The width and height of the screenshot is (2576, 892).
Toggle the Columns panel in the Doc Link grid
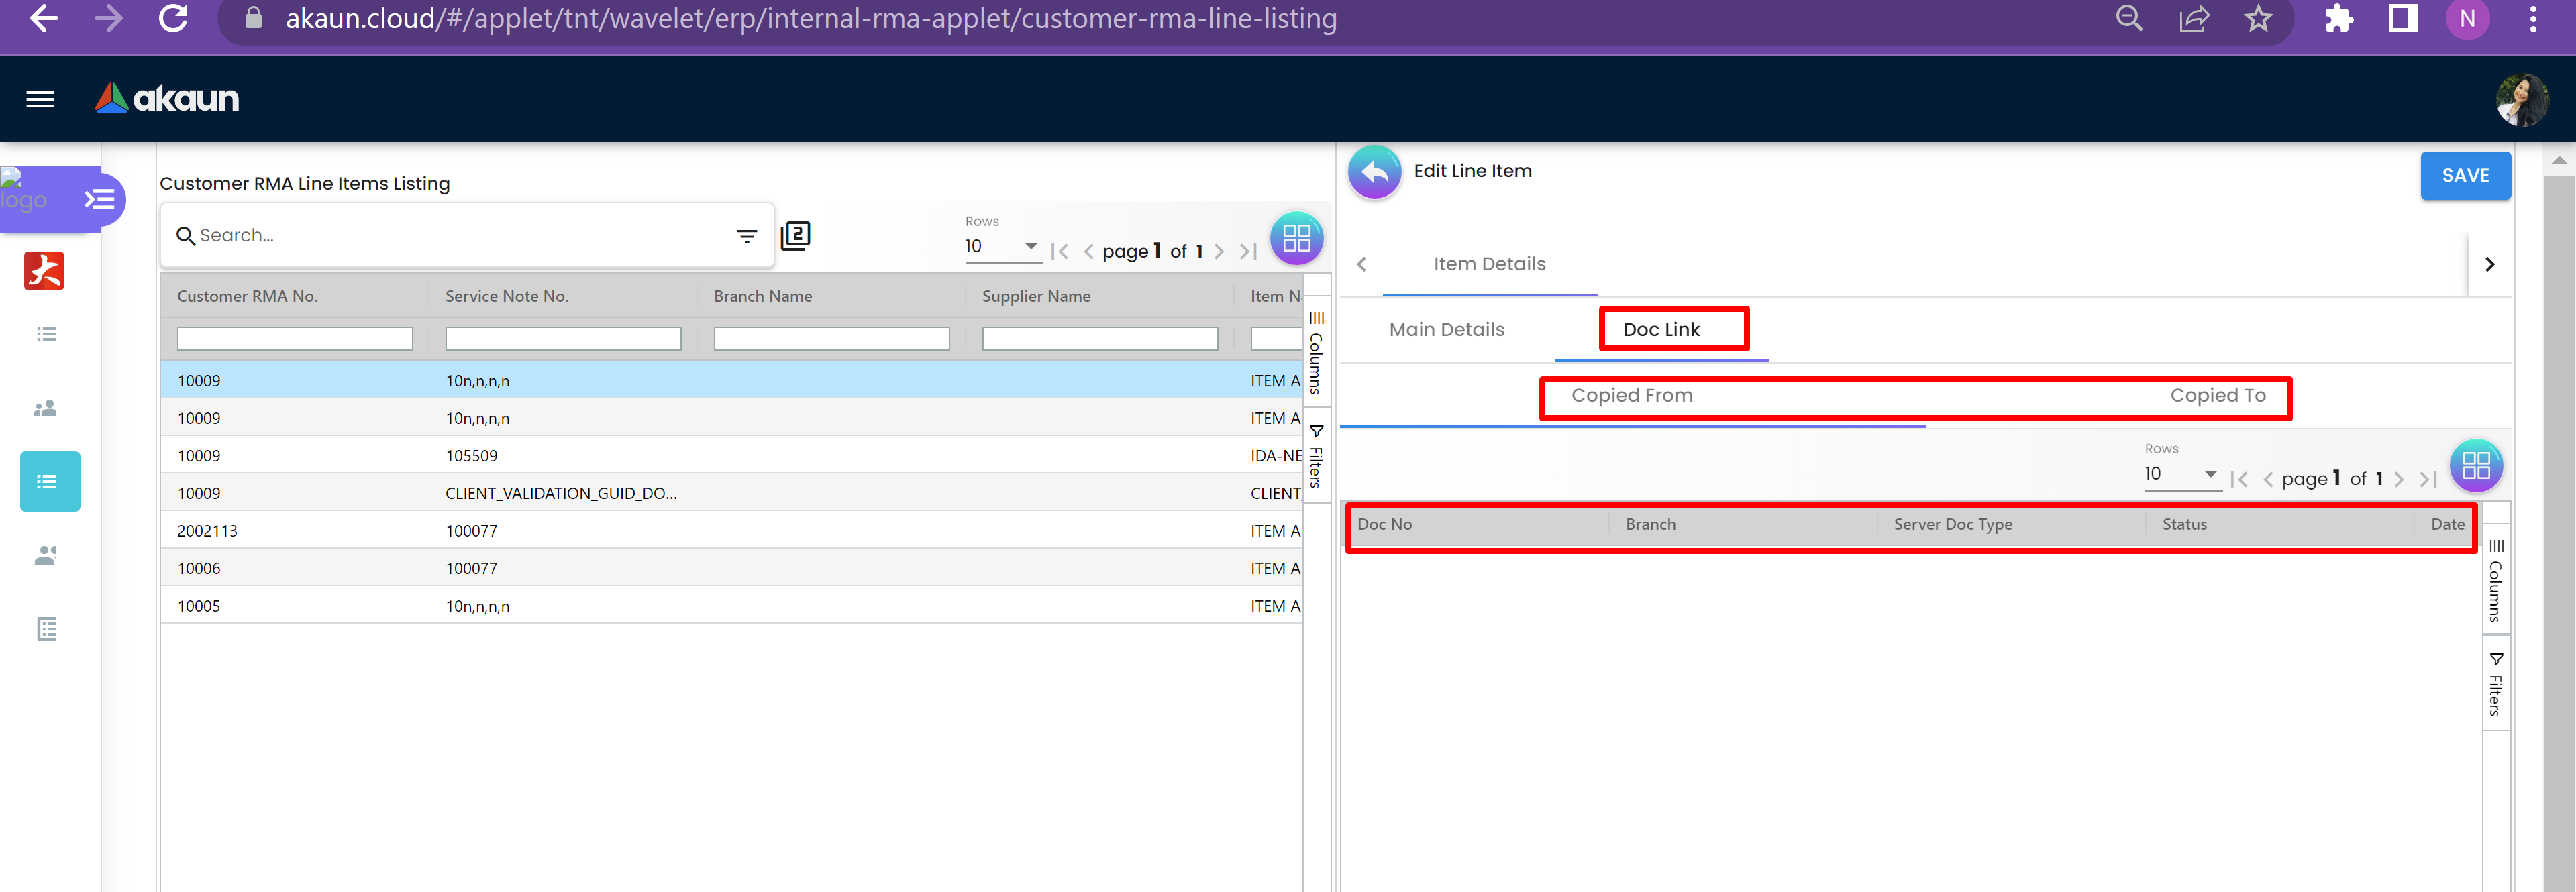pyautogui.click(x=2495, y=580)
